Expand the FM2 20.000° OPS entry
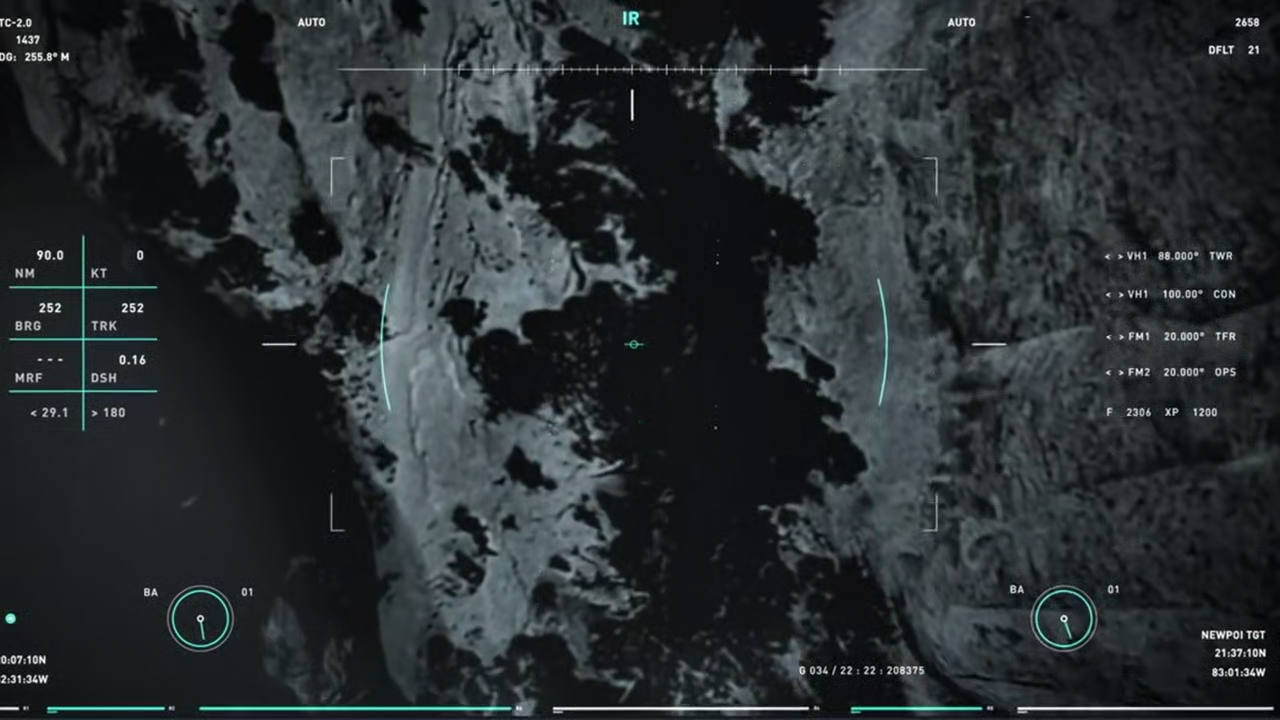Viewport: 1280px width, 720px height. coord(1169,372)
